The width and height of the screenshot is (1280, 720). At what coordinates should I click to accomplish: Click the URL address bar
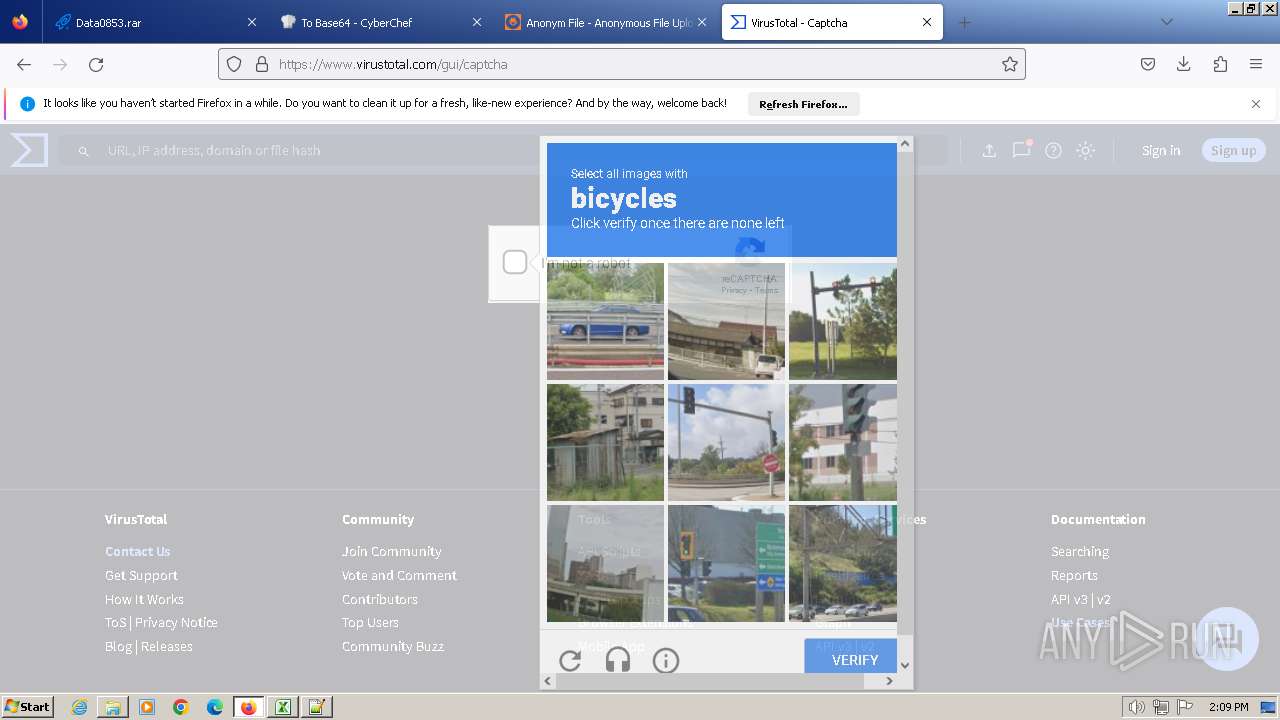click(x=621, y=64)
